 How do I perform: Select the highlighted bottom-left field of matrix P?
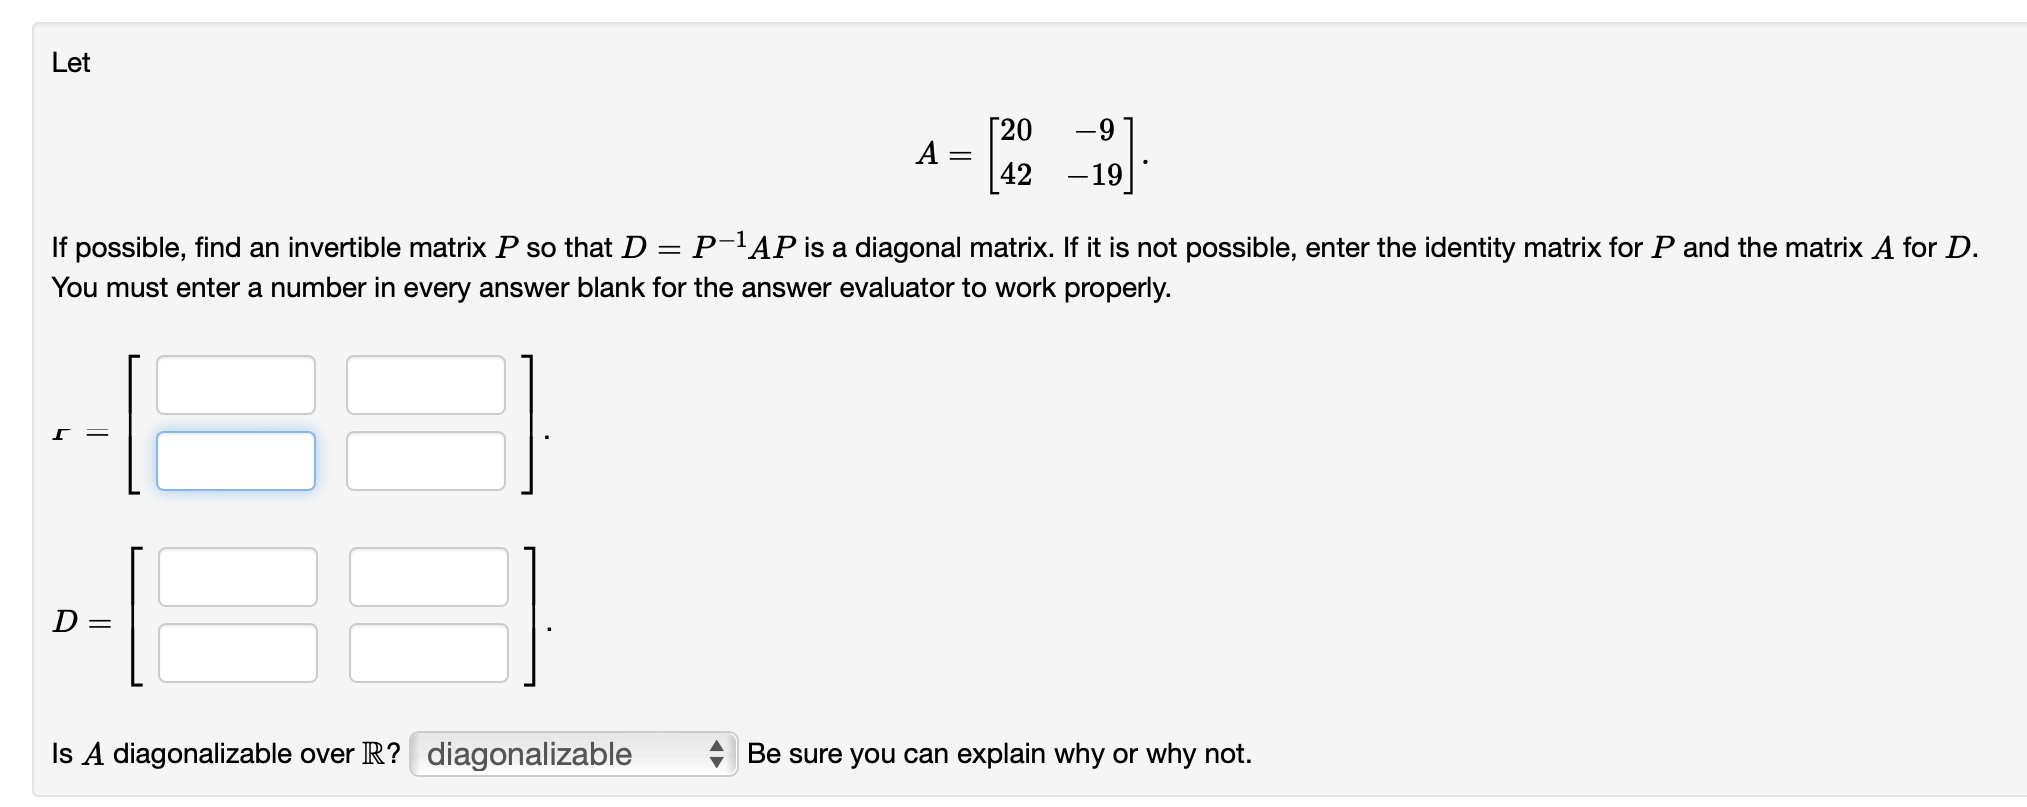[x=236, y=460]
